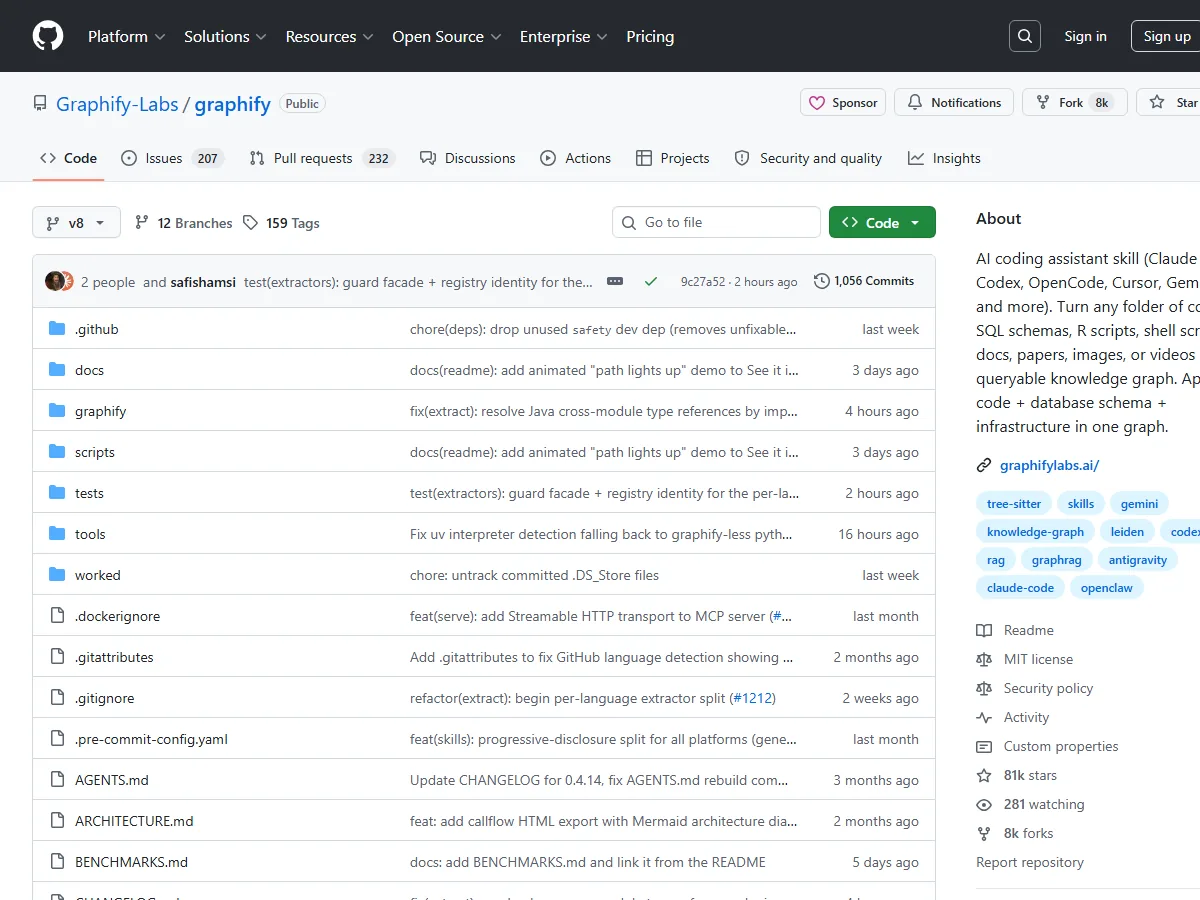The width and height of the screenshot is (1200, 900).
Task: Select the claude-code topic tag
Action: [x=1020, y=588]
